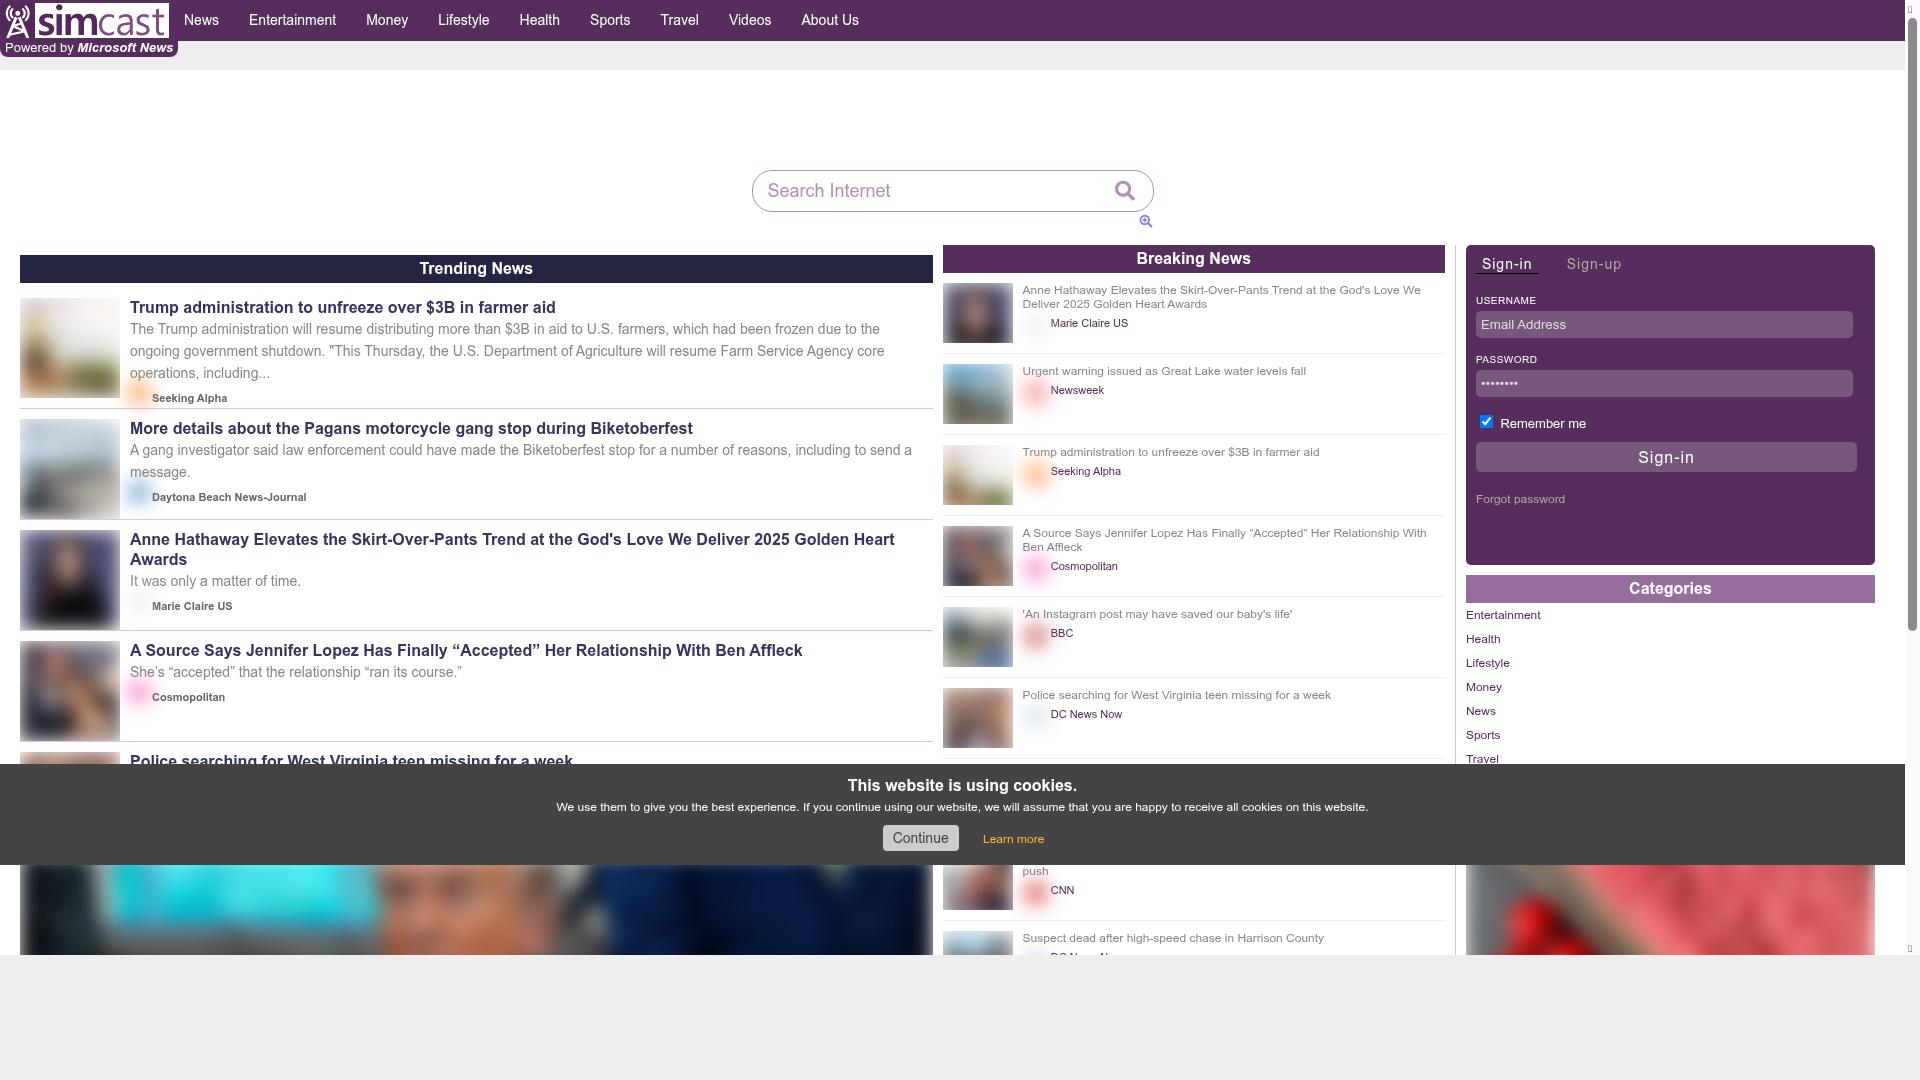Click the Forgot password link
This screenshot has height=1080, width=1920.
pyautogui.click(x=1520, y=499)
